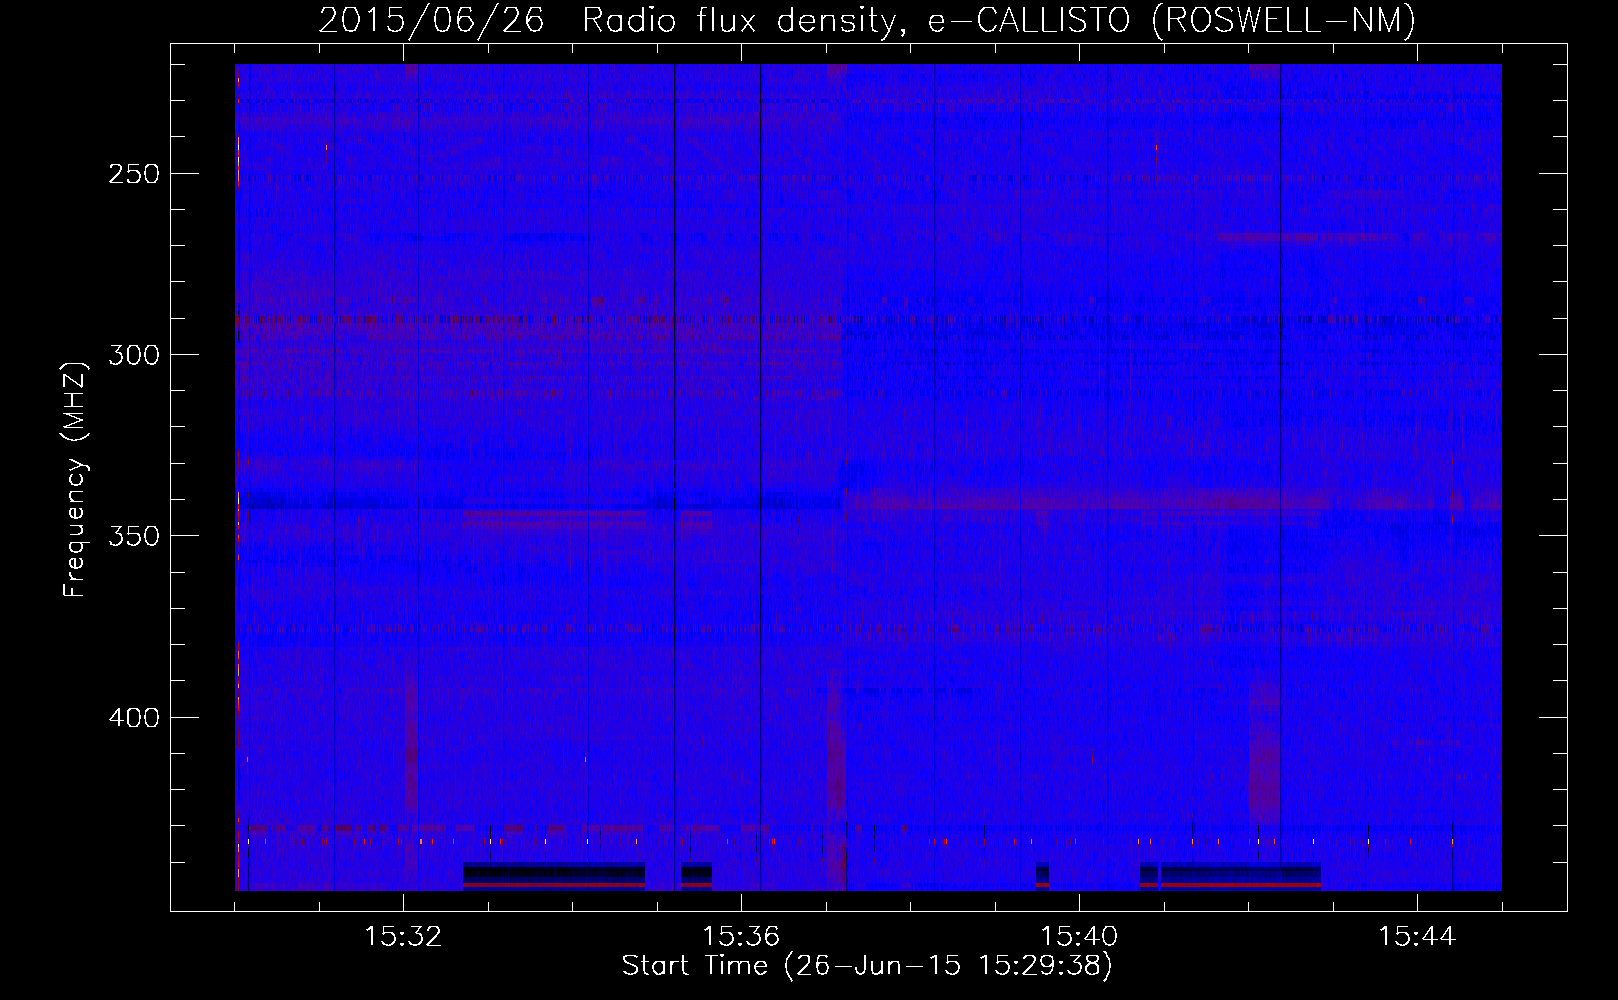Click the 15:32 time tick label
Screen dimensions: 1618x1000
(x=403, y=937)
